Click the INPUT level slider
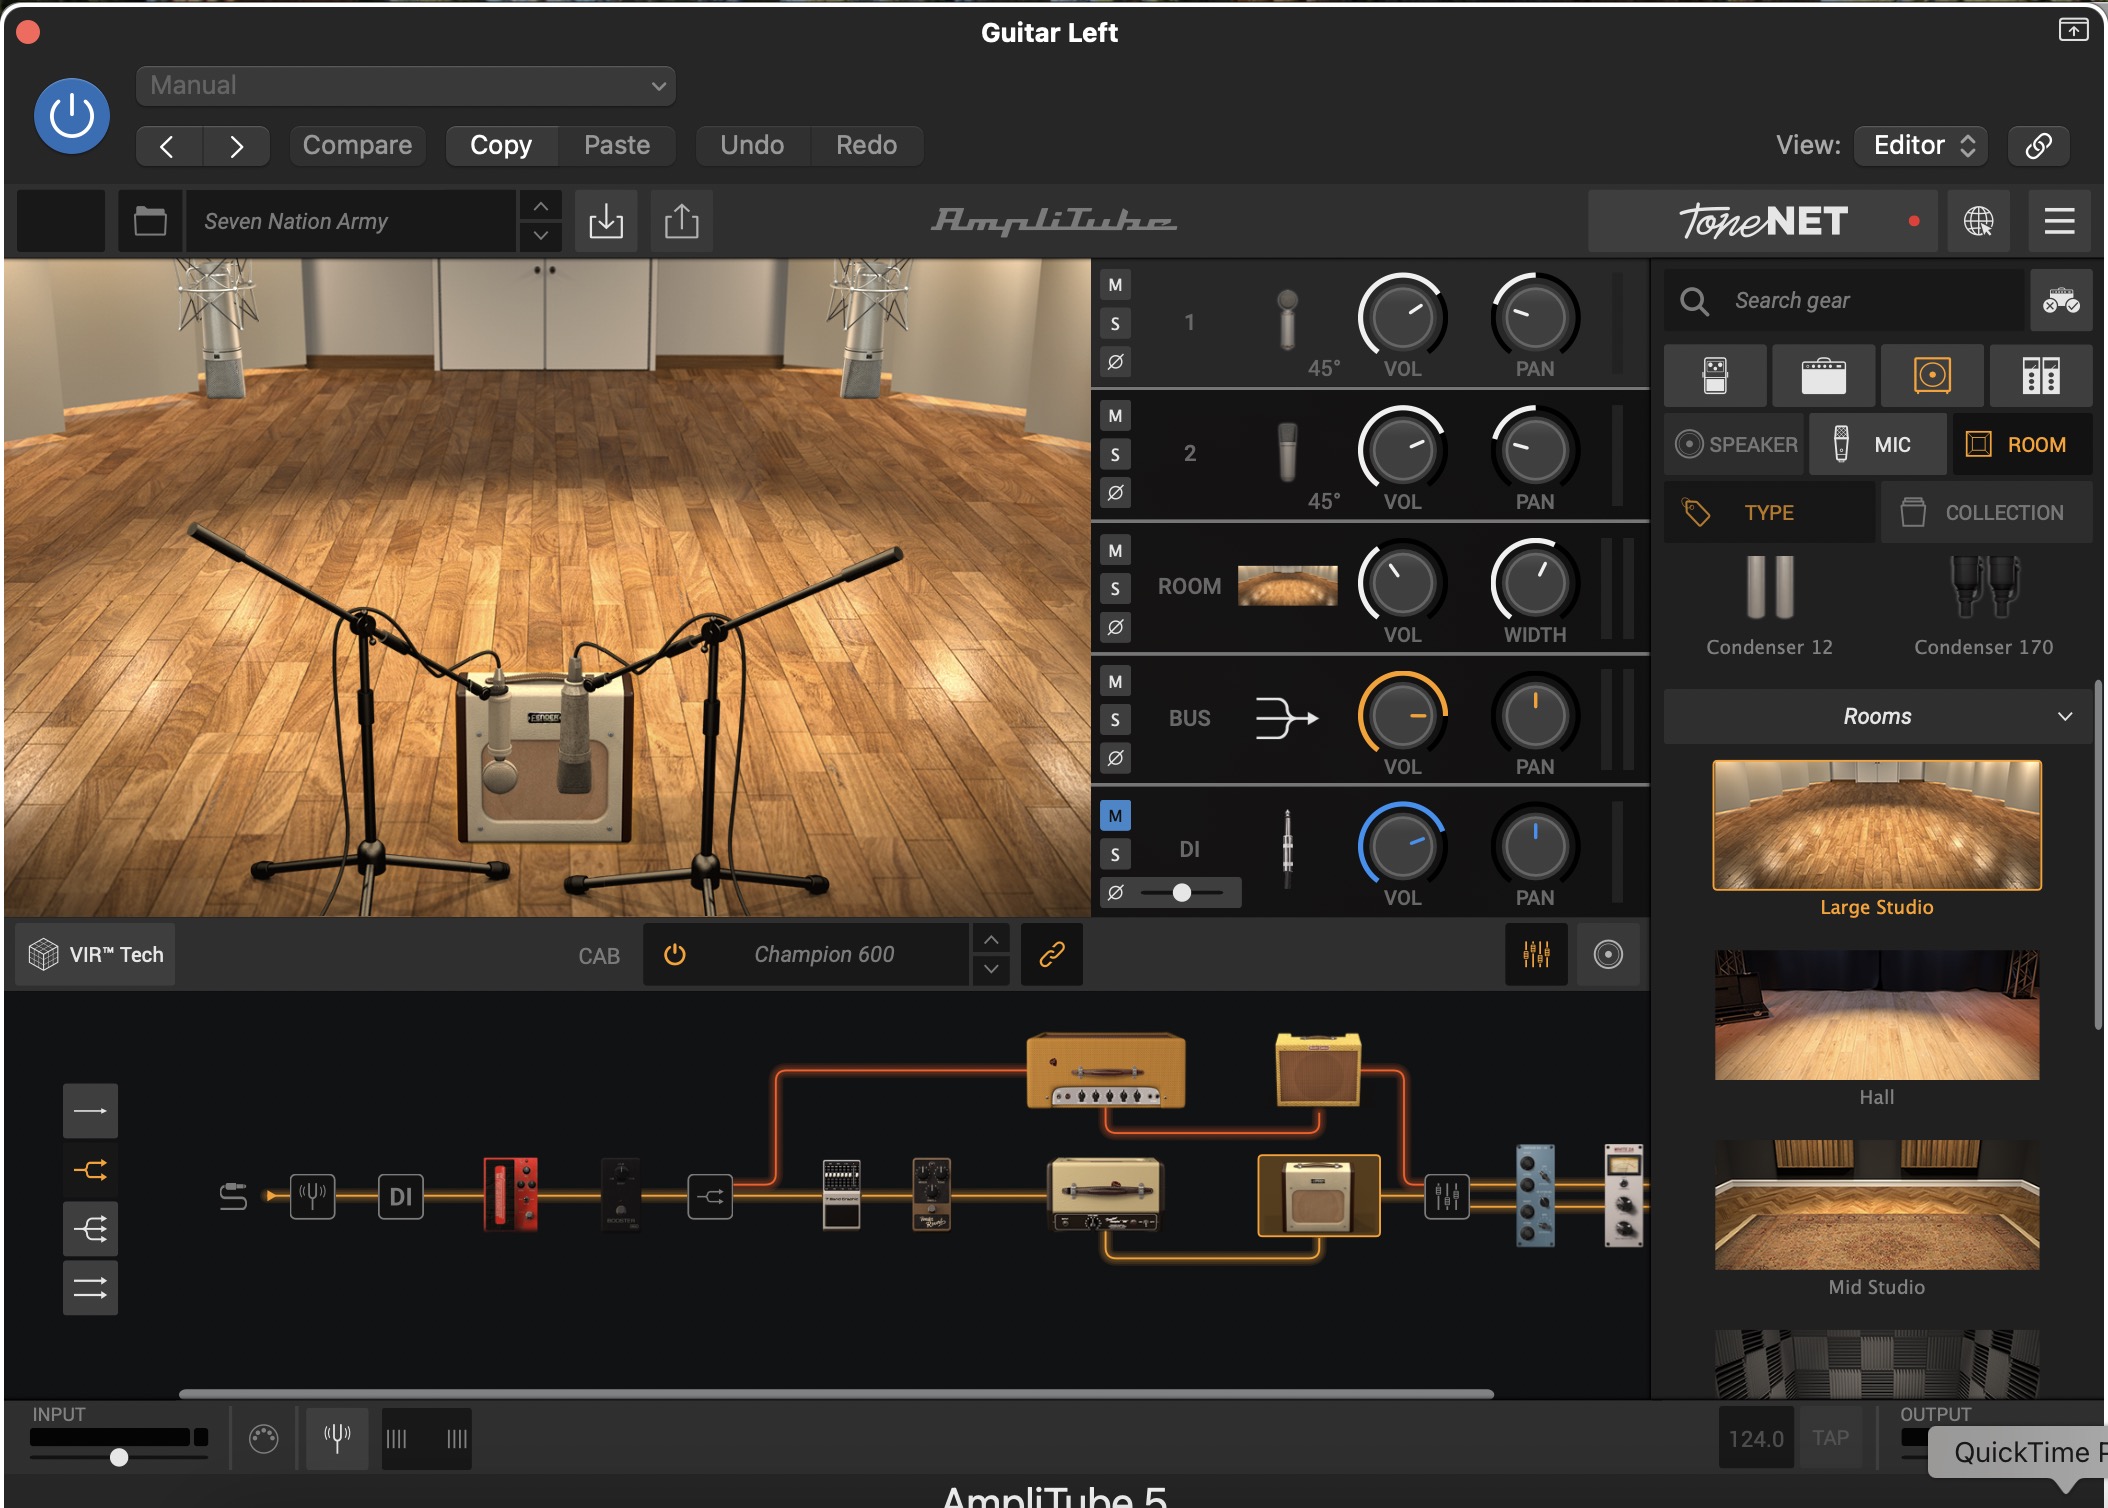The height and width of the screenshot is (1508, 2108). coord(119,1458)
